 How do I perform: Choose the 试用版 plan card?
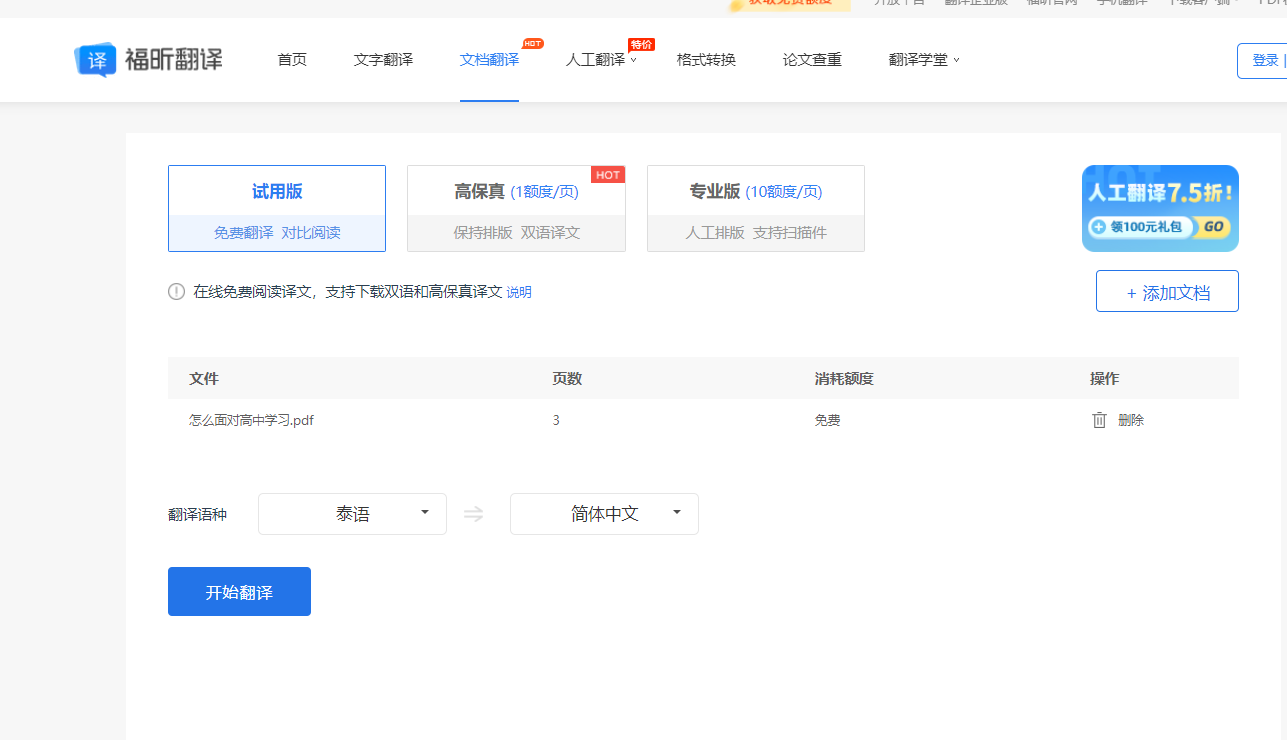pyautogui.click(x=277, y=208)
